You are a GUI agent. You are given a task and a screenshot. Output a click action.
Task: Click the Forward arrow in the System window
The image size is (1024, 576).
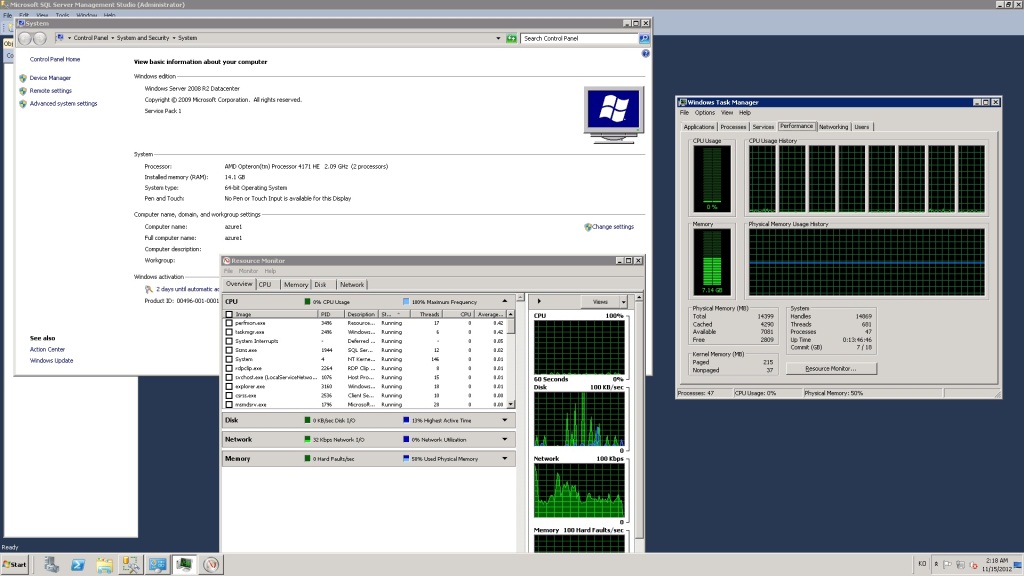[40, 39]
